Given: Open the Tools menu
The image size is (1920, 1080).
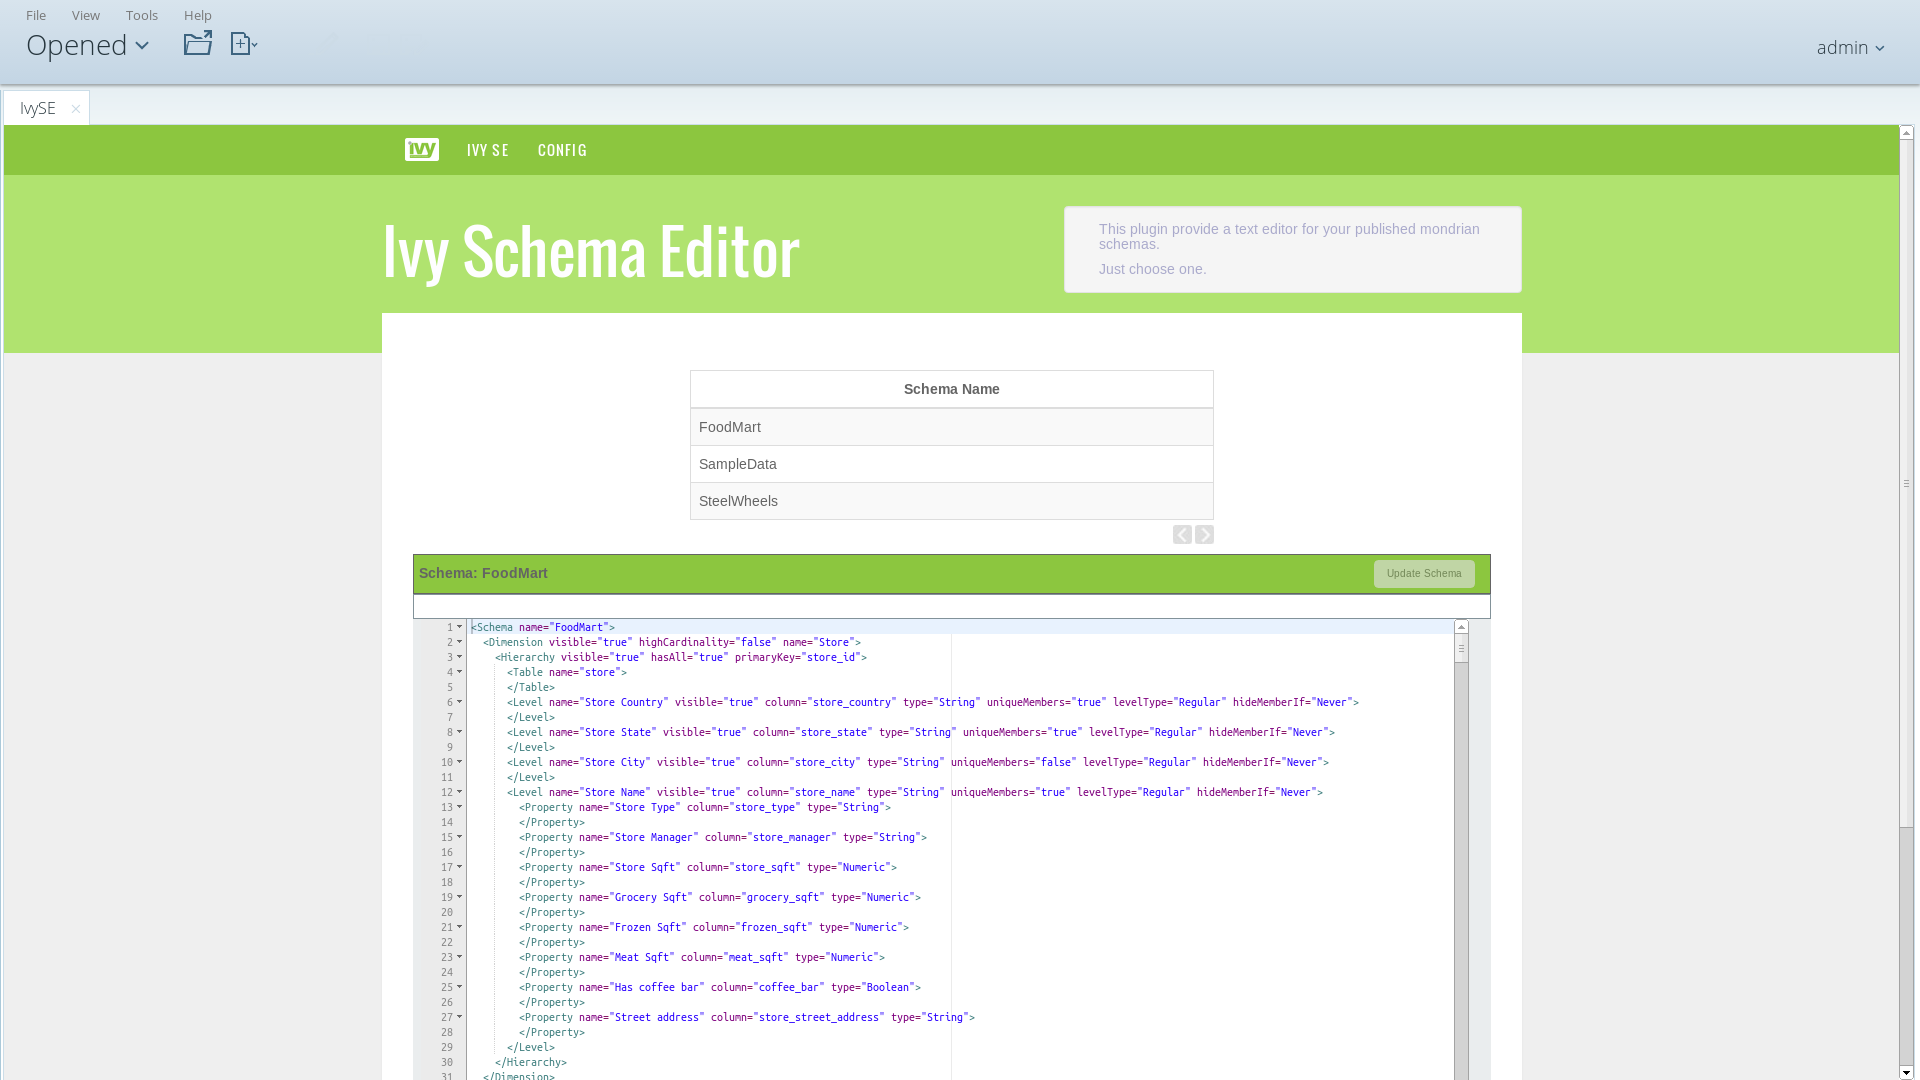Looking at the screenshot, I should pos(142,15).
